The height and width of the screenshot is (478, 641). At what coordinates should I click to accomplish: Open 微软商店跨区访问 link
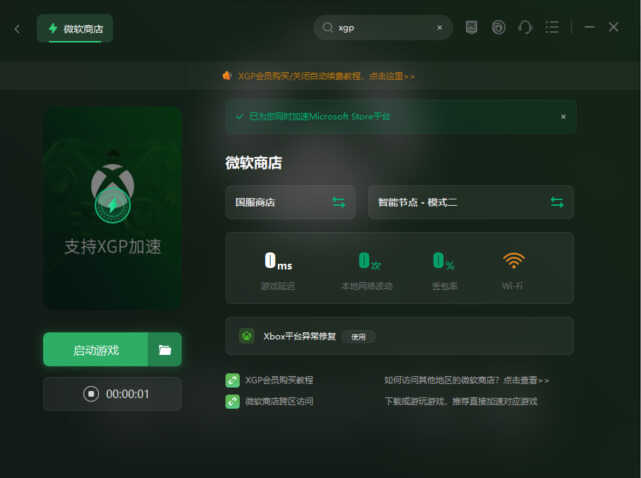click(279, 401)
